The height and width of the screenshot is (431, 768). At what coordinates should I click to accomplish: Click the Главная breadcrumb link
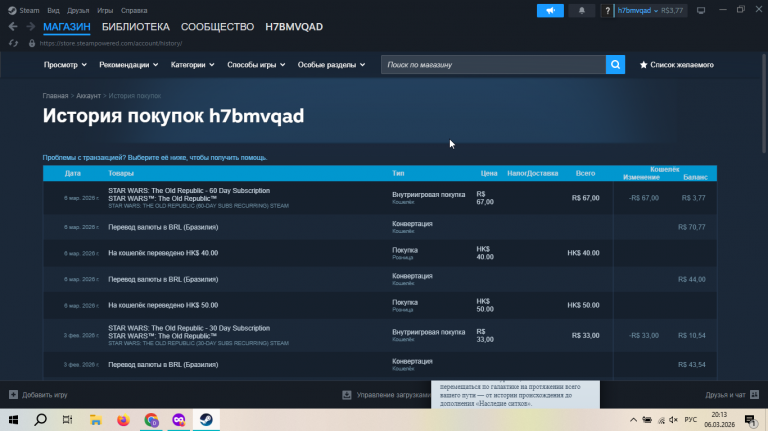coord(55,96)
